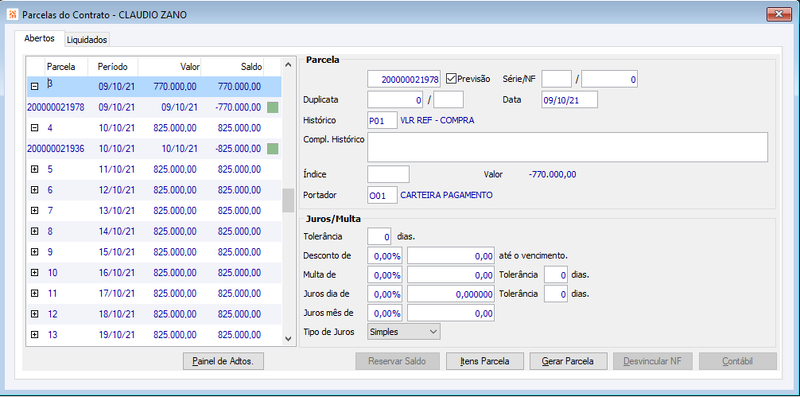Click the Portador code field O01

[x=382, y=195]
